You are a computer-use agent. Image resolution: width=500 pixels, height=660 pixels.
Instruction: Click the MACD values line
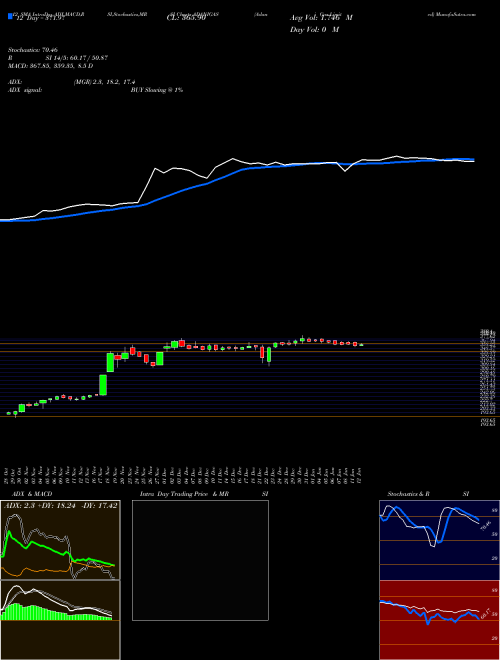(x=51, y=66)
